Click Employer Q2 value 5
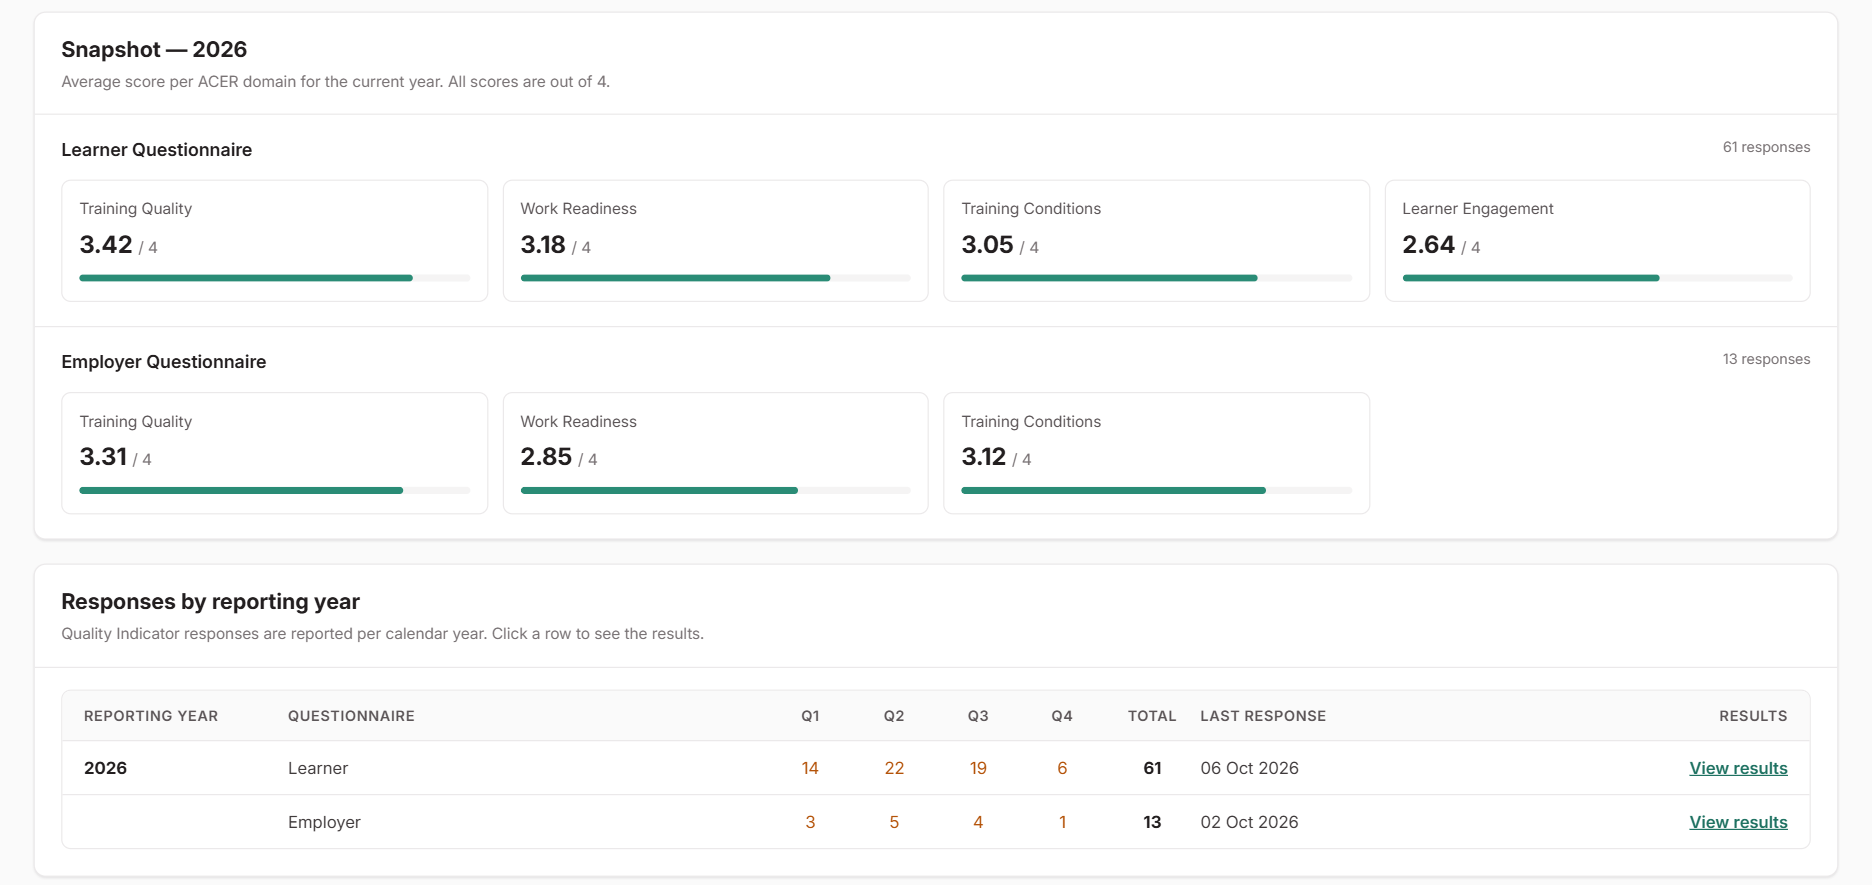Image resolution: width=1872 pixels, height=885 pixels. [x=894, y=822]
